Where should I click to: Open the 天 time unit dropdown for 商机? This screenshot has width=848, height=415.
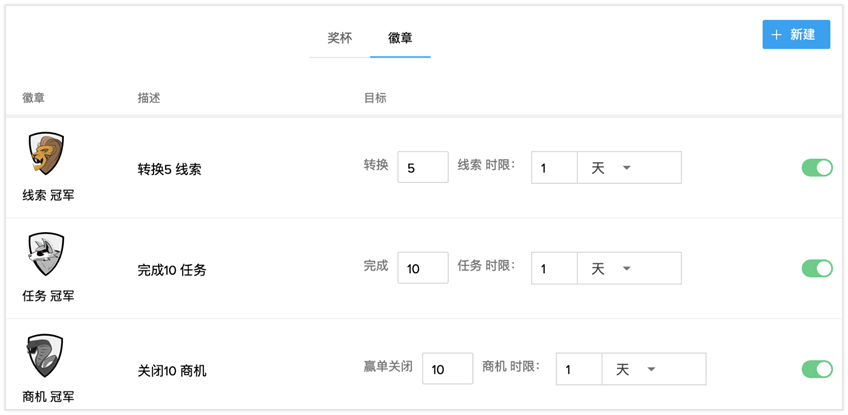tap(654, 369)
